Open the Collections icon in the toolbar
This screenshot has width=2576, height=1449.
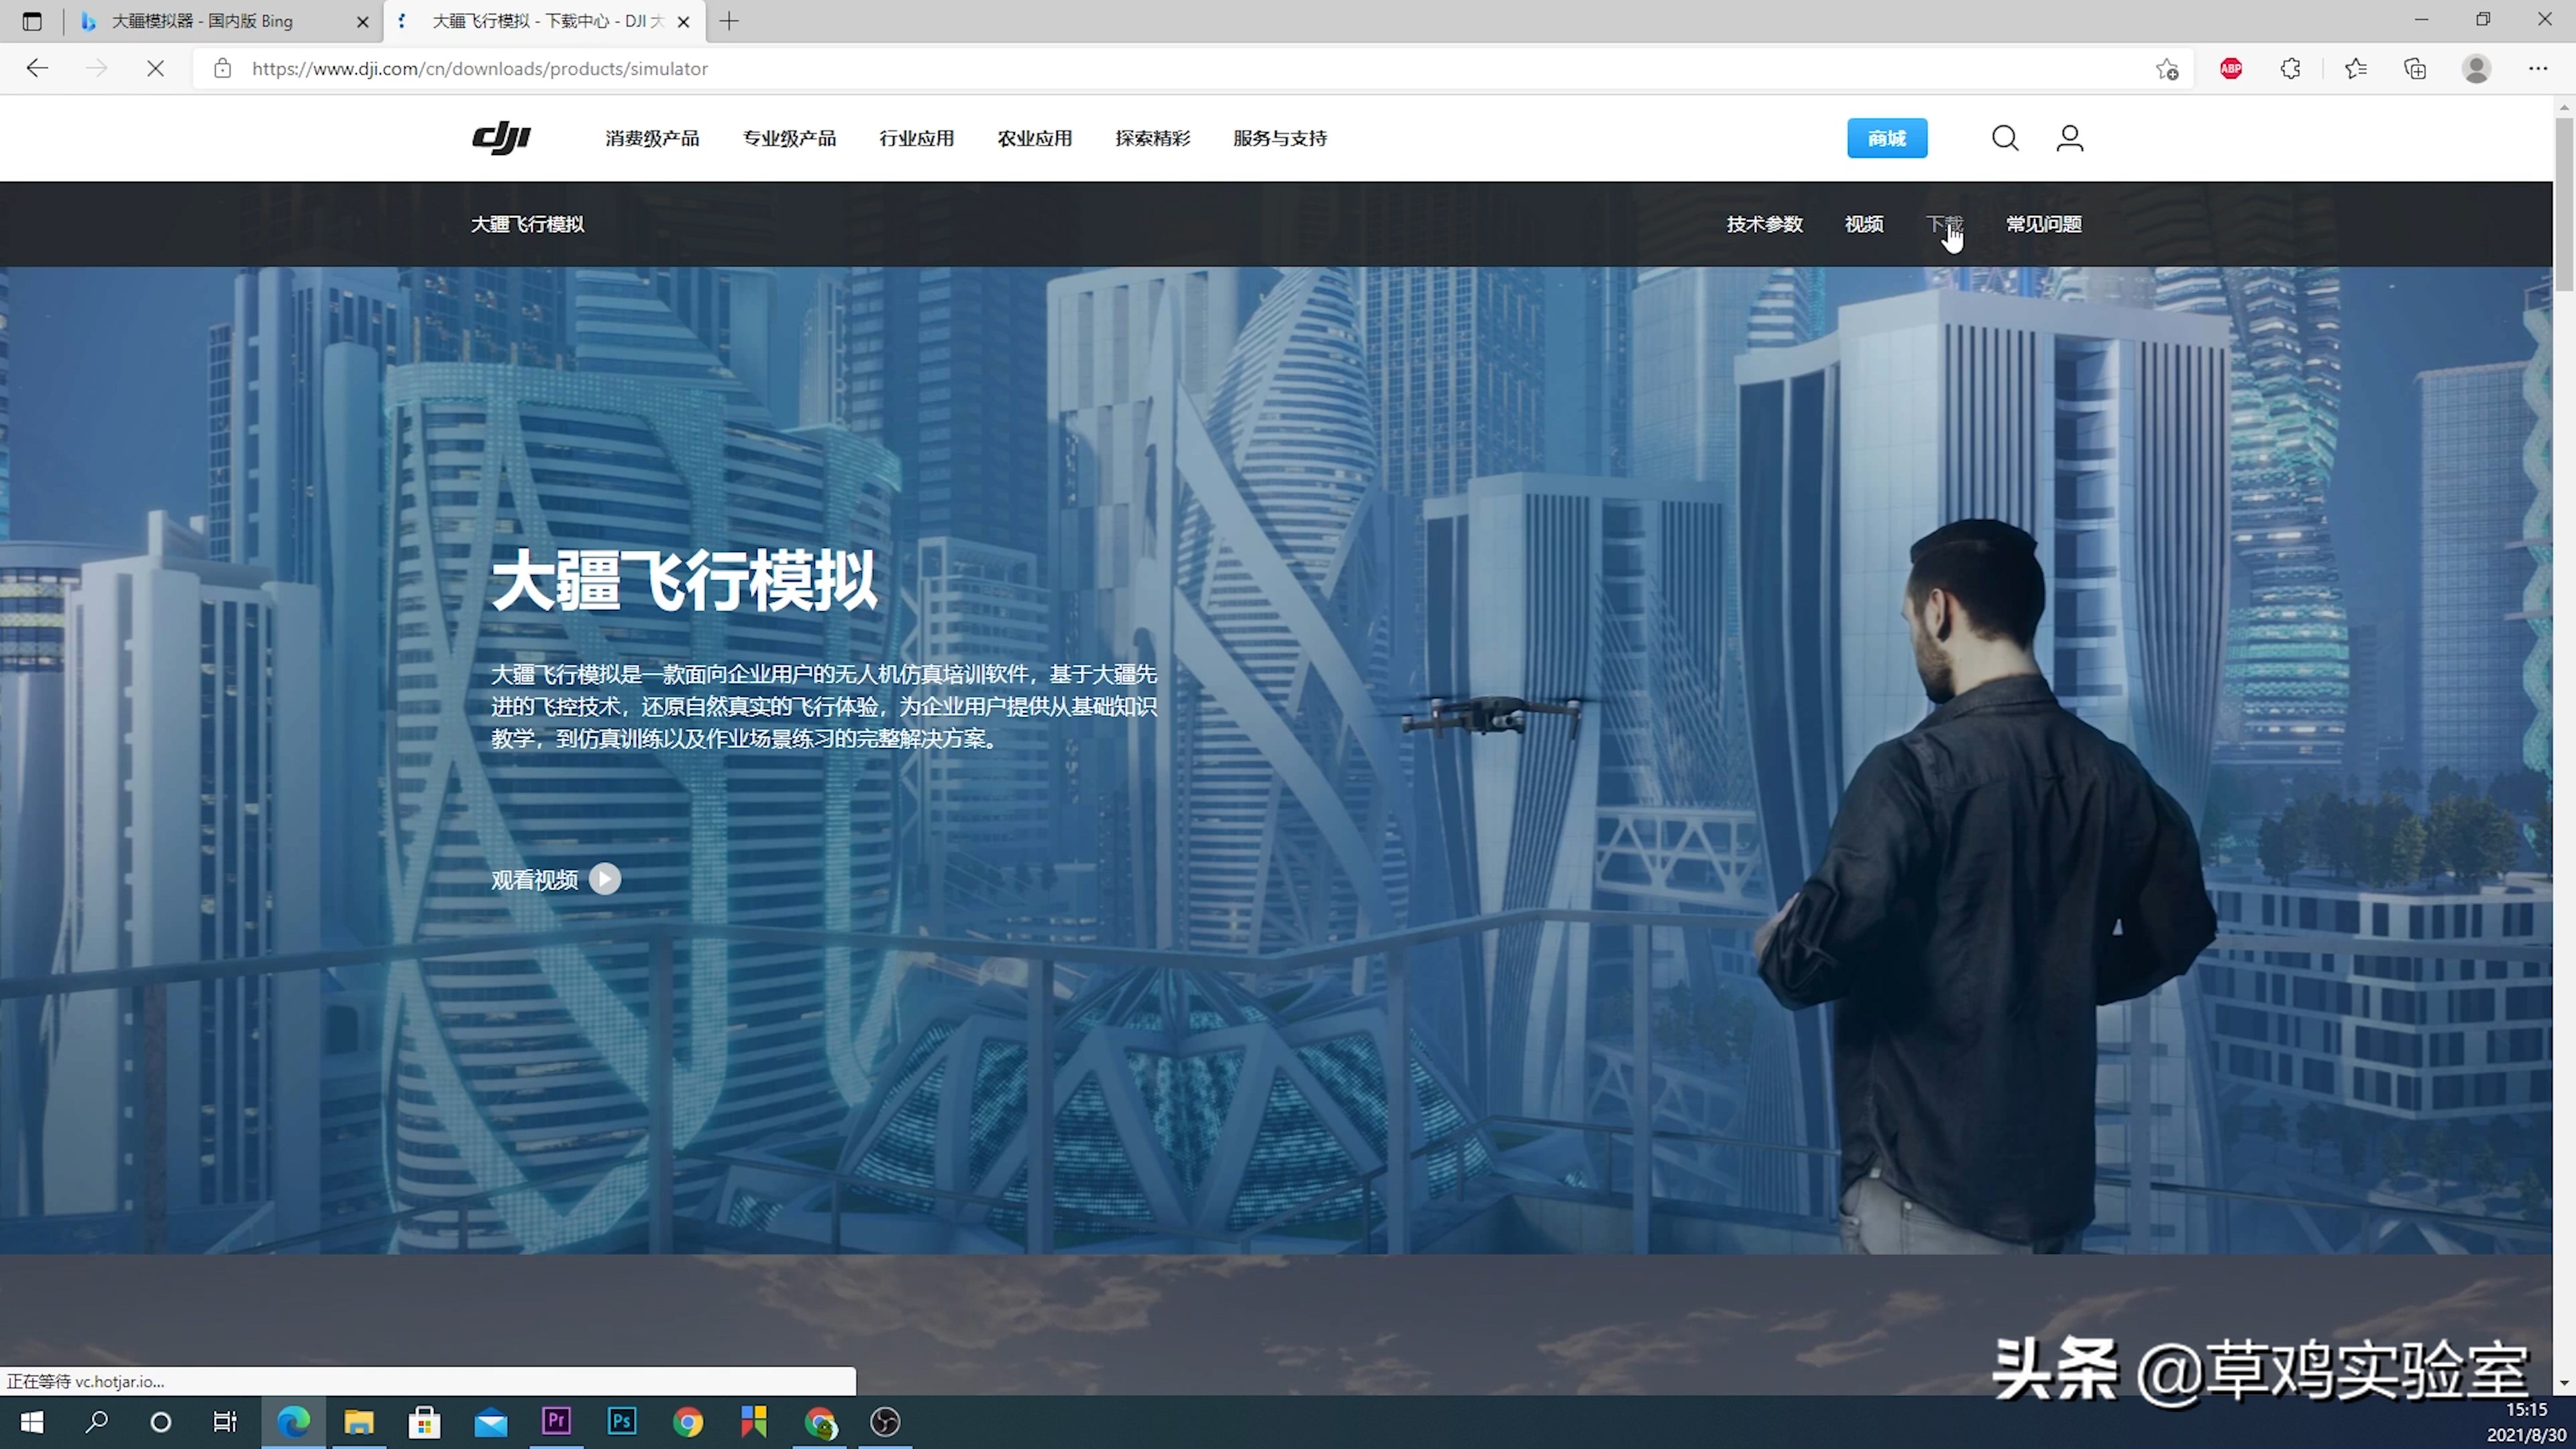point(2415,68)
